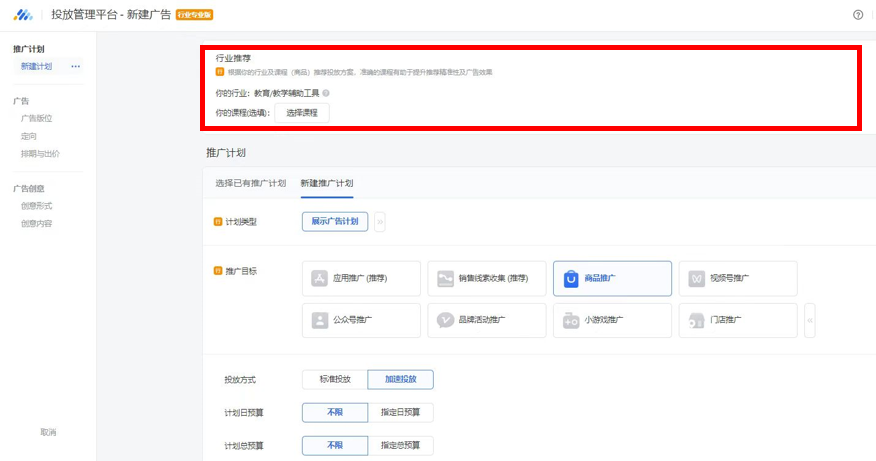
Task: Switch to 新建推广计划 tab
Action: pyautogui.click(x=327, y=183)
